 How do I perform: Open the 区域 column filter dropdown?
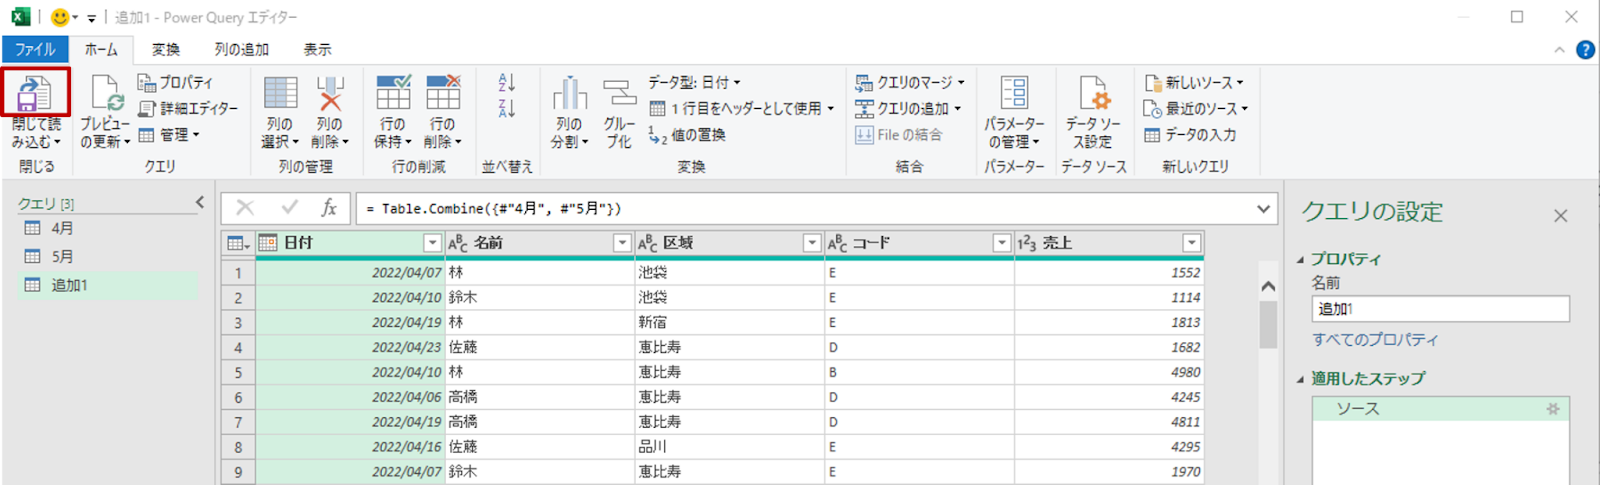tap(812, 243)
